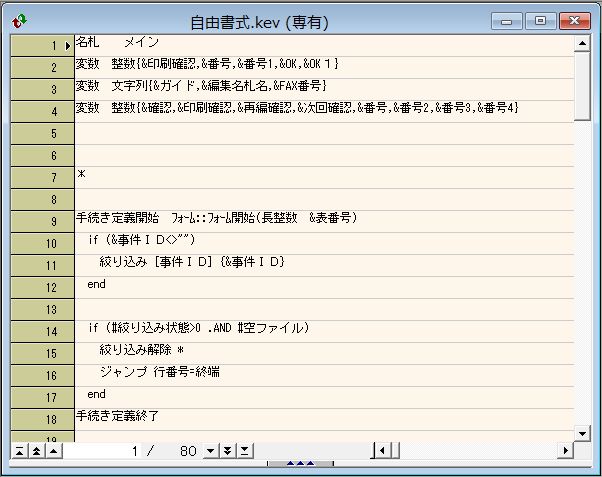Minimize the 自由書式.kev window
This screenshot has width=602, height=477.
[x=510, y=20]
